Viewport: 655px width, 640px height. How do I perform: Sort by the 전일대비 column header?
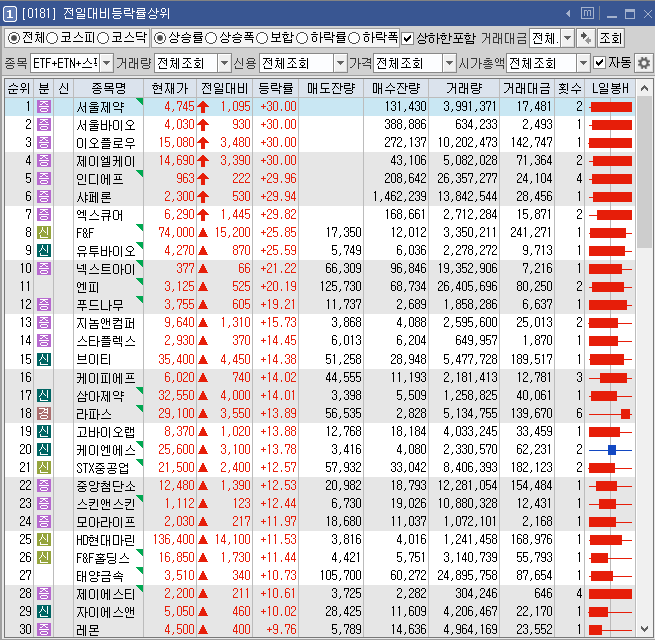(224, 88)
